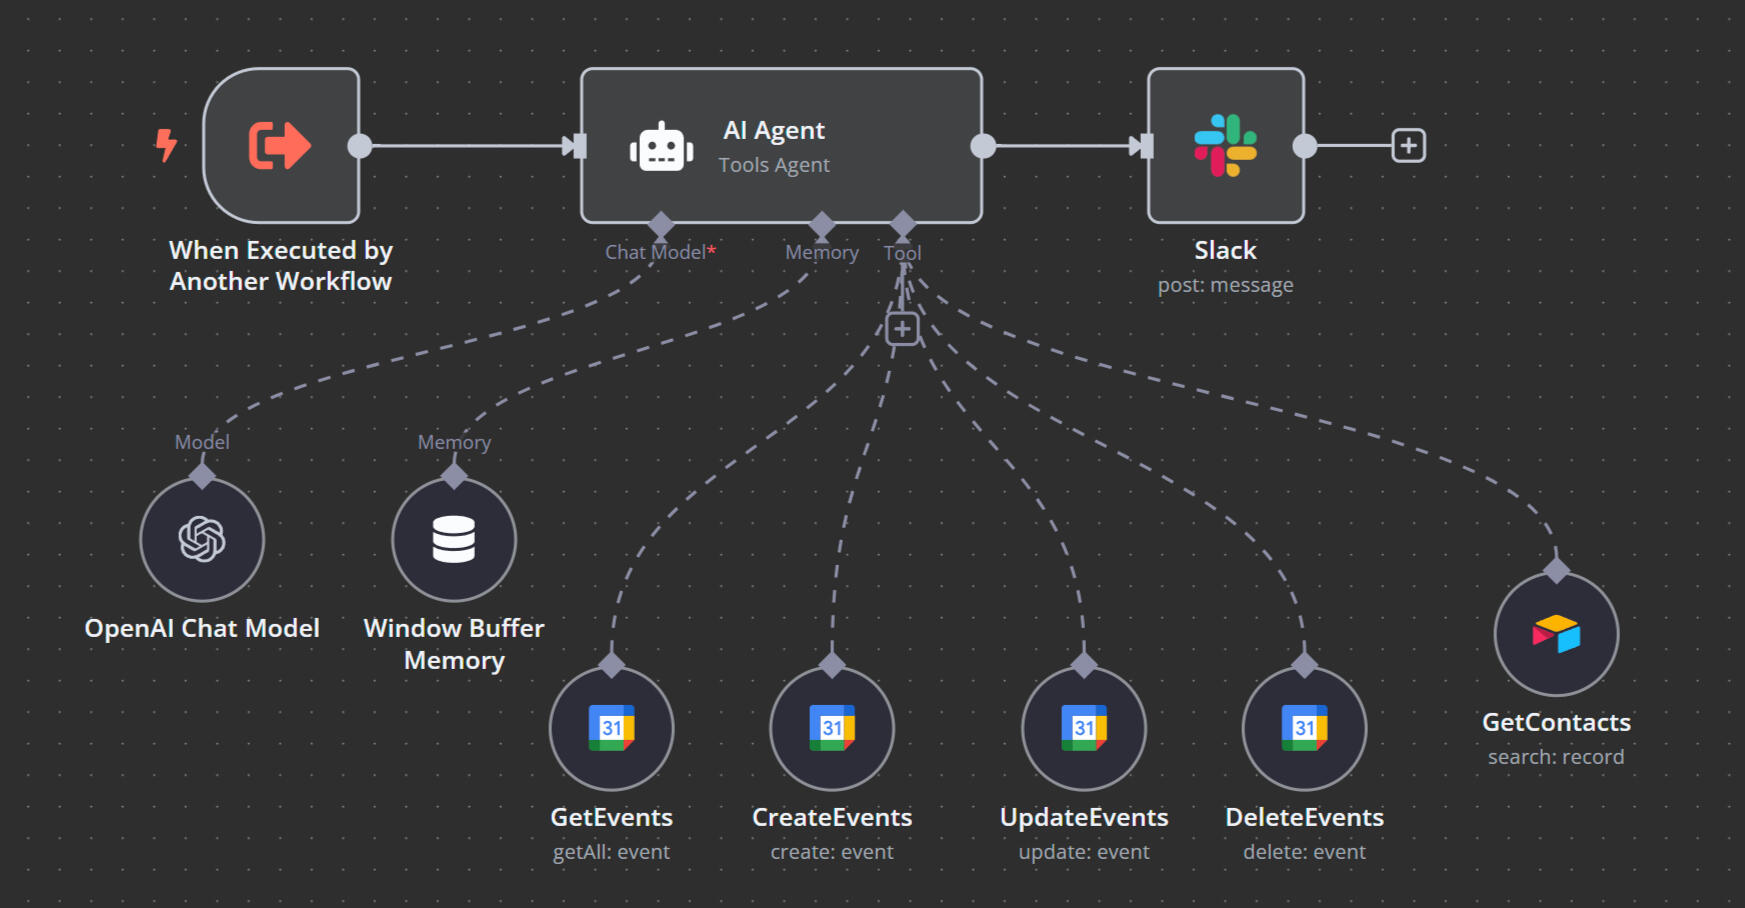Open the UpdateEvents Google Calendar node
Screen dimensions: 1745x908
tap(1084, 729)
